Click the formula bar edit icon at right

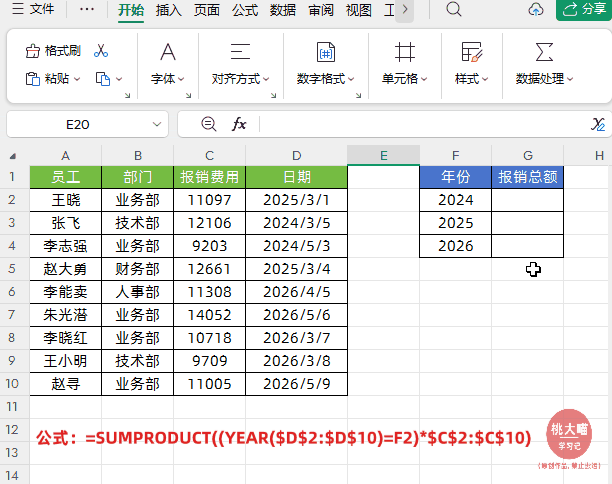598,125
